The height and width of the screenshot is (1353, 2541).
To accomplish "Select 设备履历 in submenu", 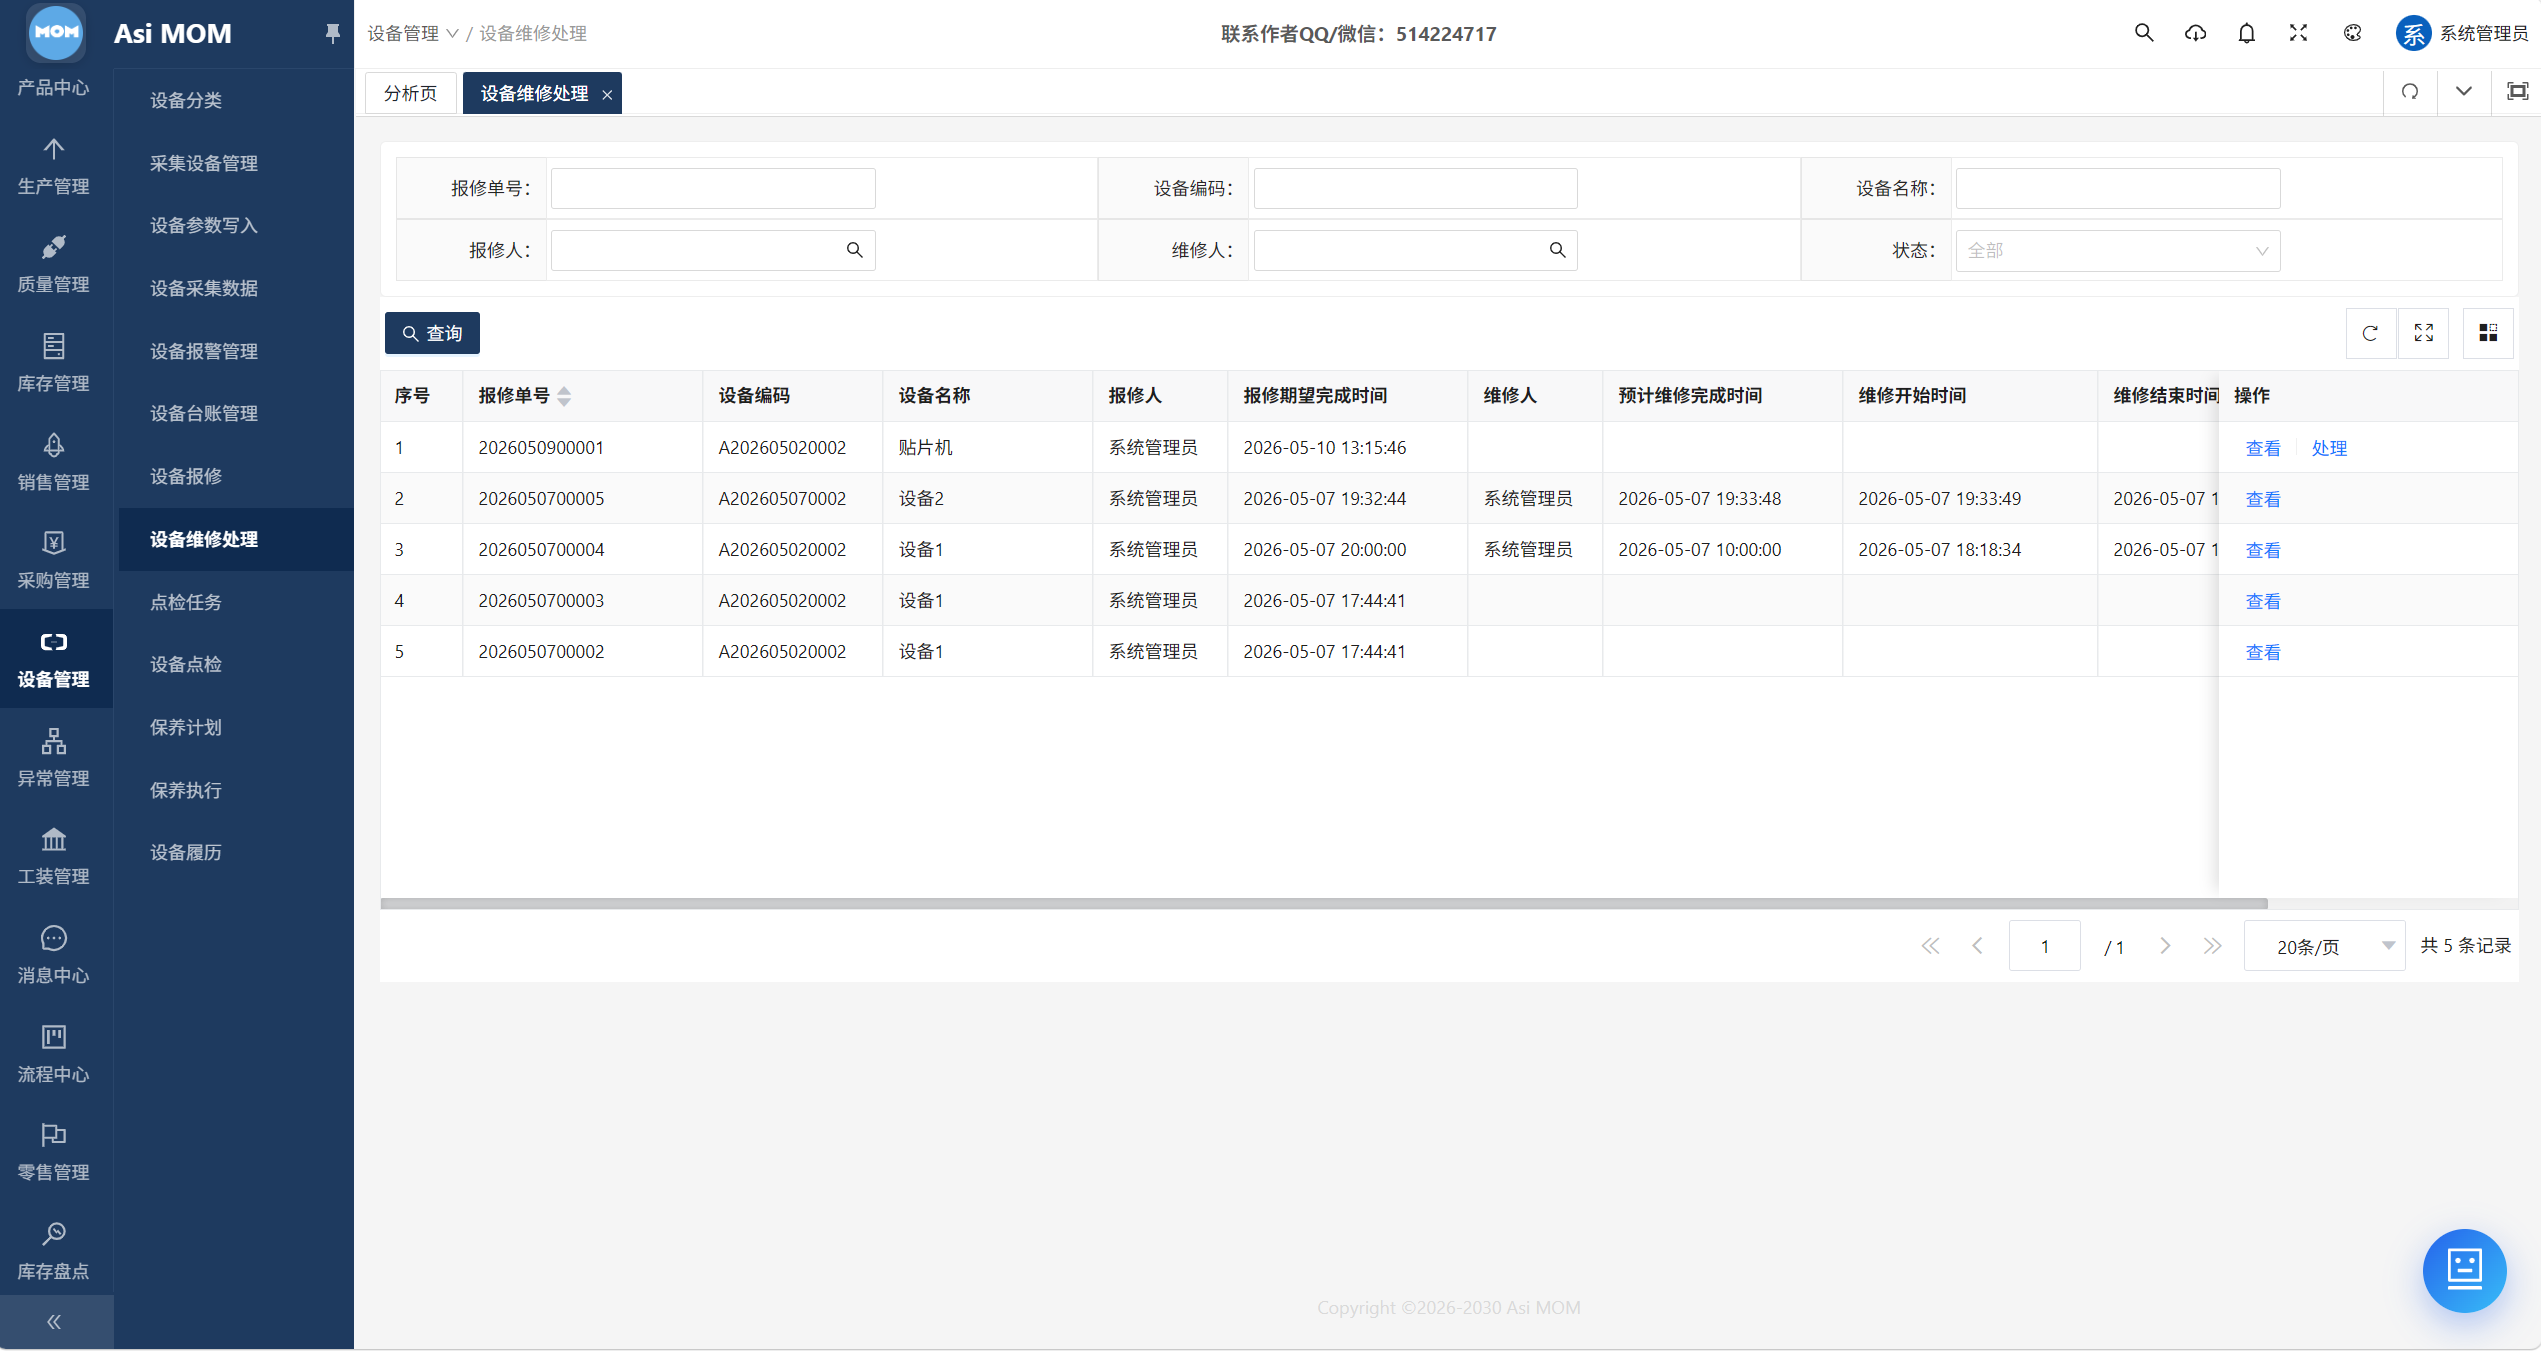I will click(x=186, y=852).
